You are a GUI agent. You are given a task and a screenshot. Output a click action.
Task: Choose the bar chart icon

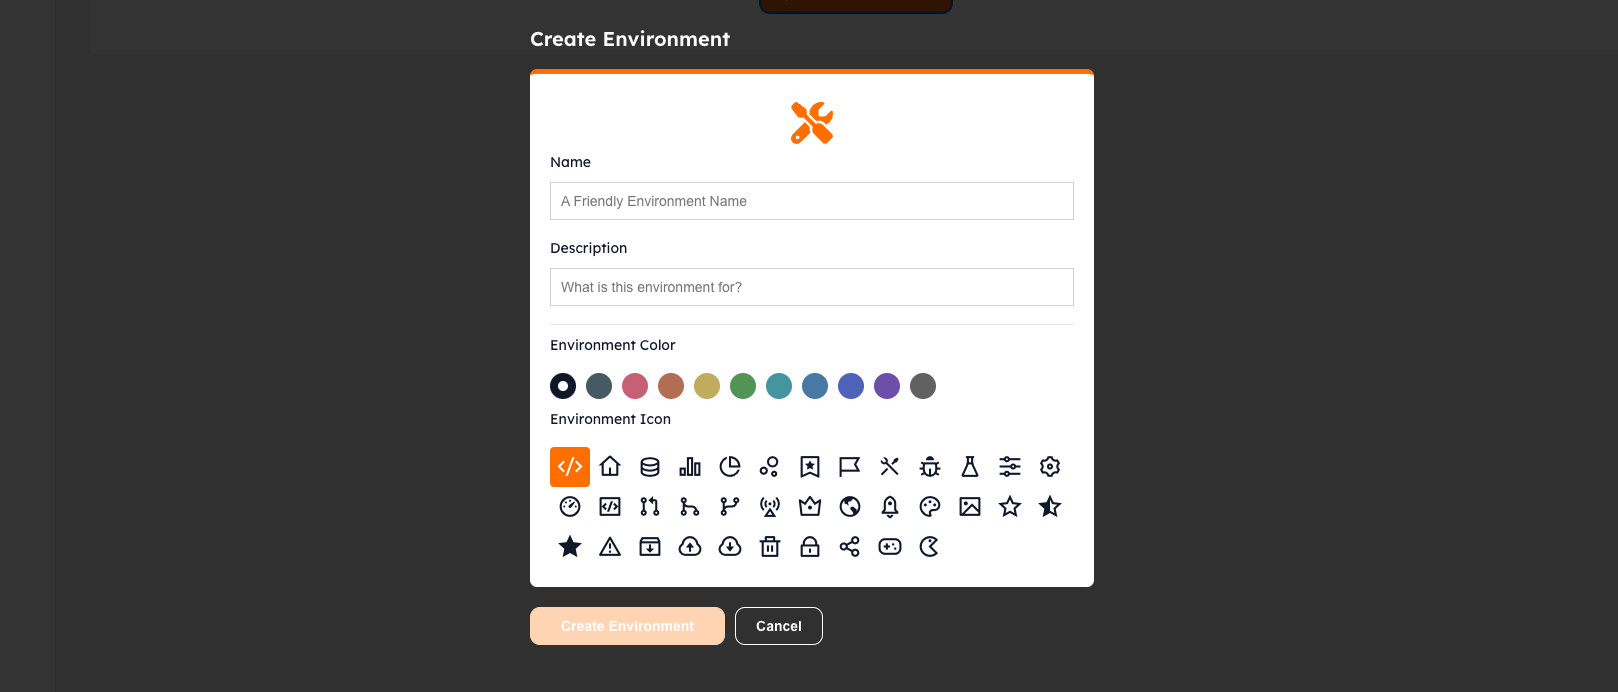click(690, 467)
